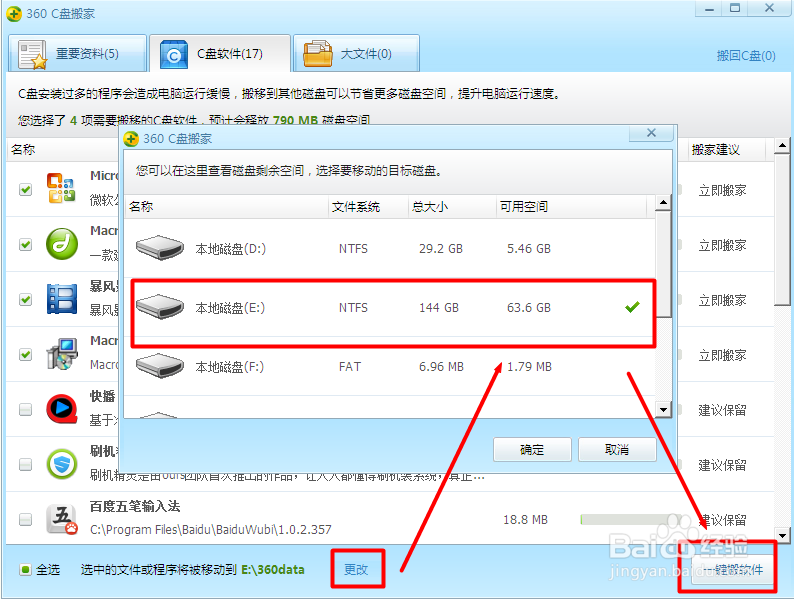This screenshot has width=794, height=599.
Task: Click the 5.46 GB free space value
Action: tap(529, 249)
